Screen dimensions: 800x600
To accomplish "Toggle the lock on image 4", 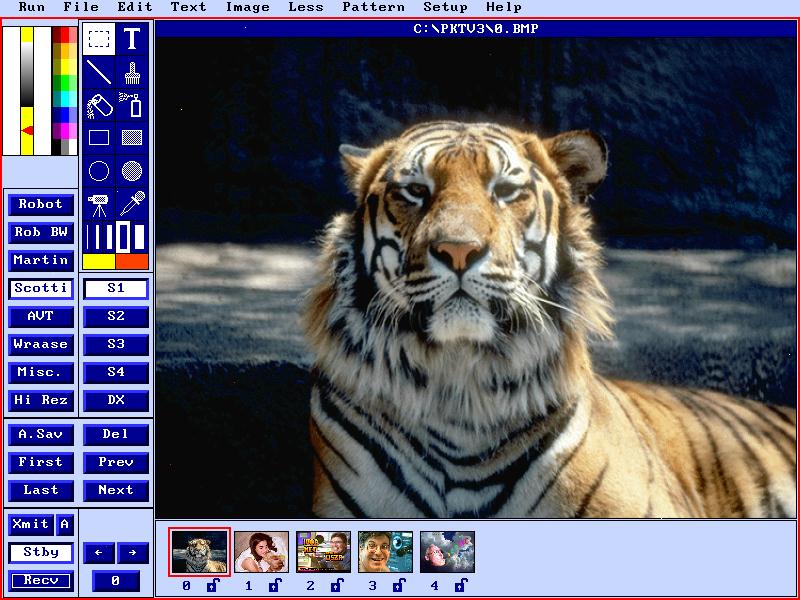I will coord(461,585).
